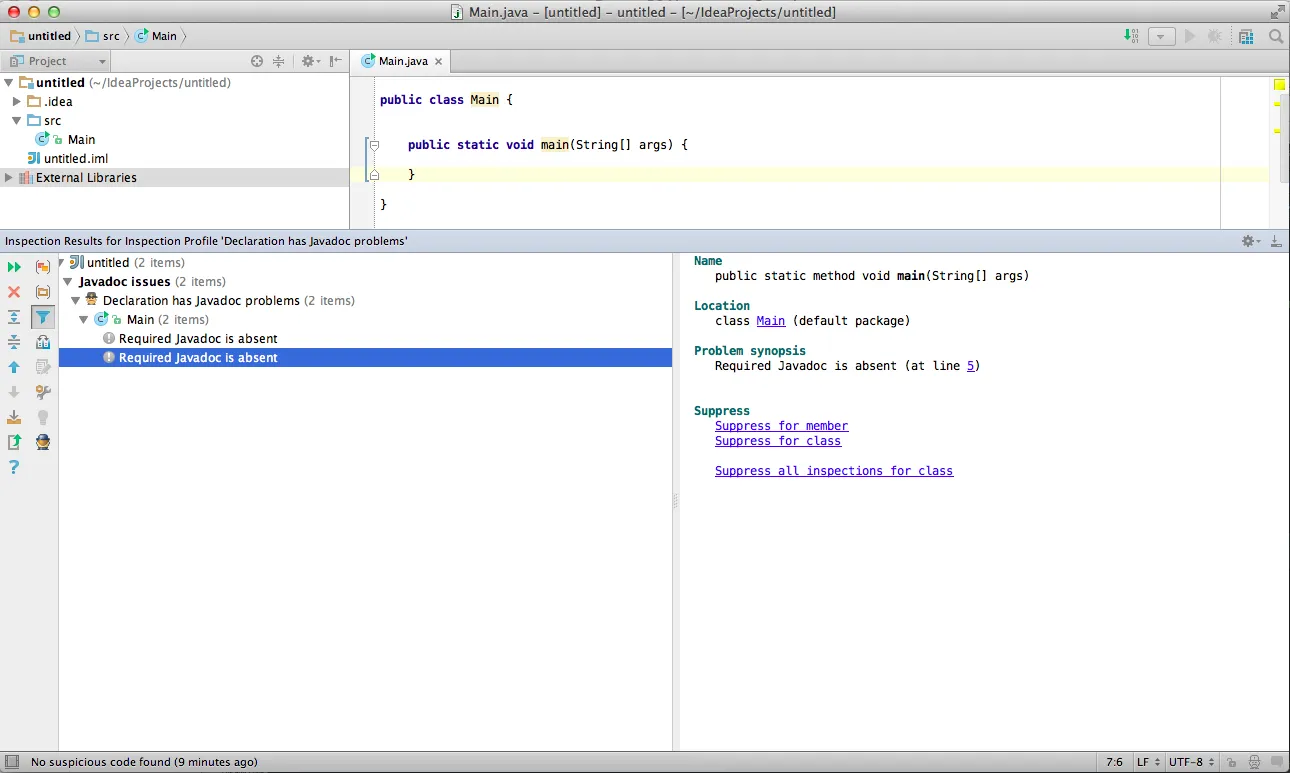Expand the .idea folder
Viewport: 1290px width, 773px height.
click(x=17, y=102)
